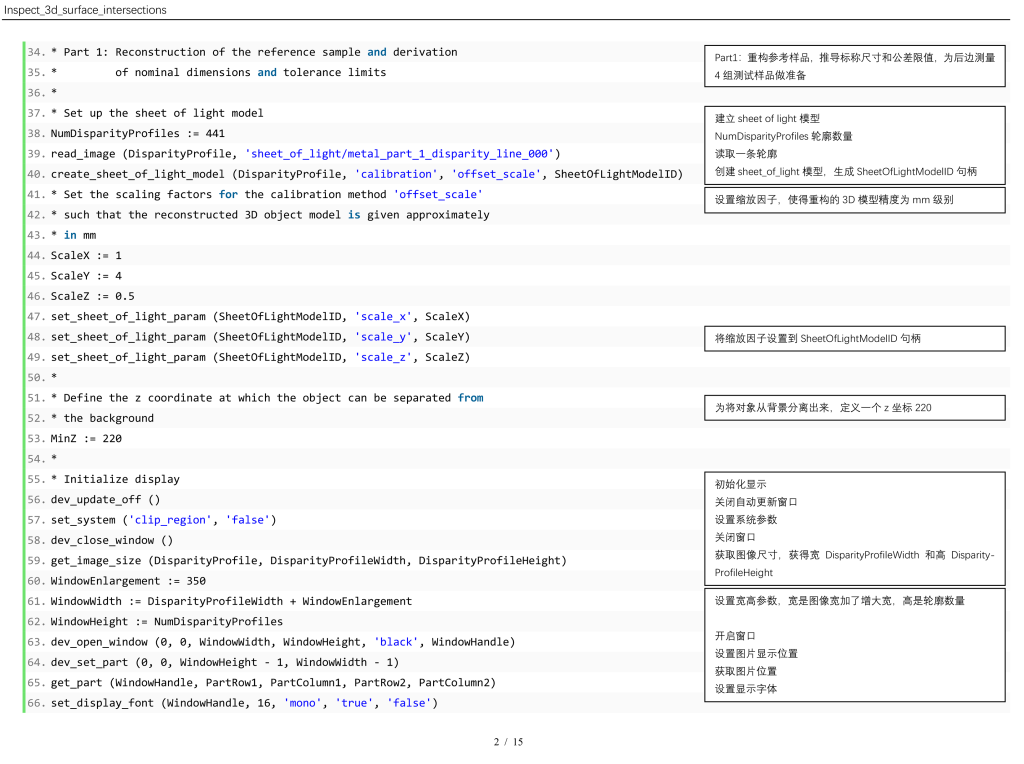Click the 'scale_z' parameter string

pyautogui.click(x=384, y=357)
